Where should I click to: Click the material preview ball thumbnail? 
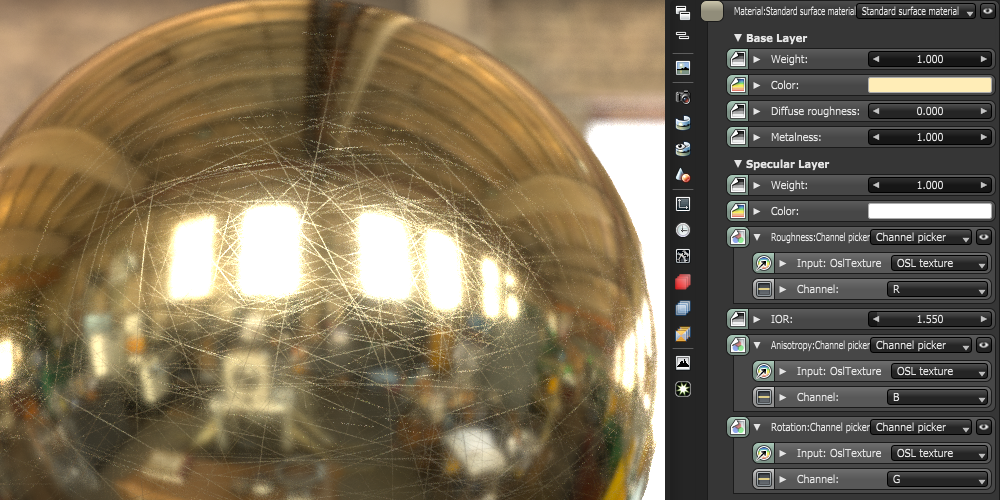(x=712, y=11)
